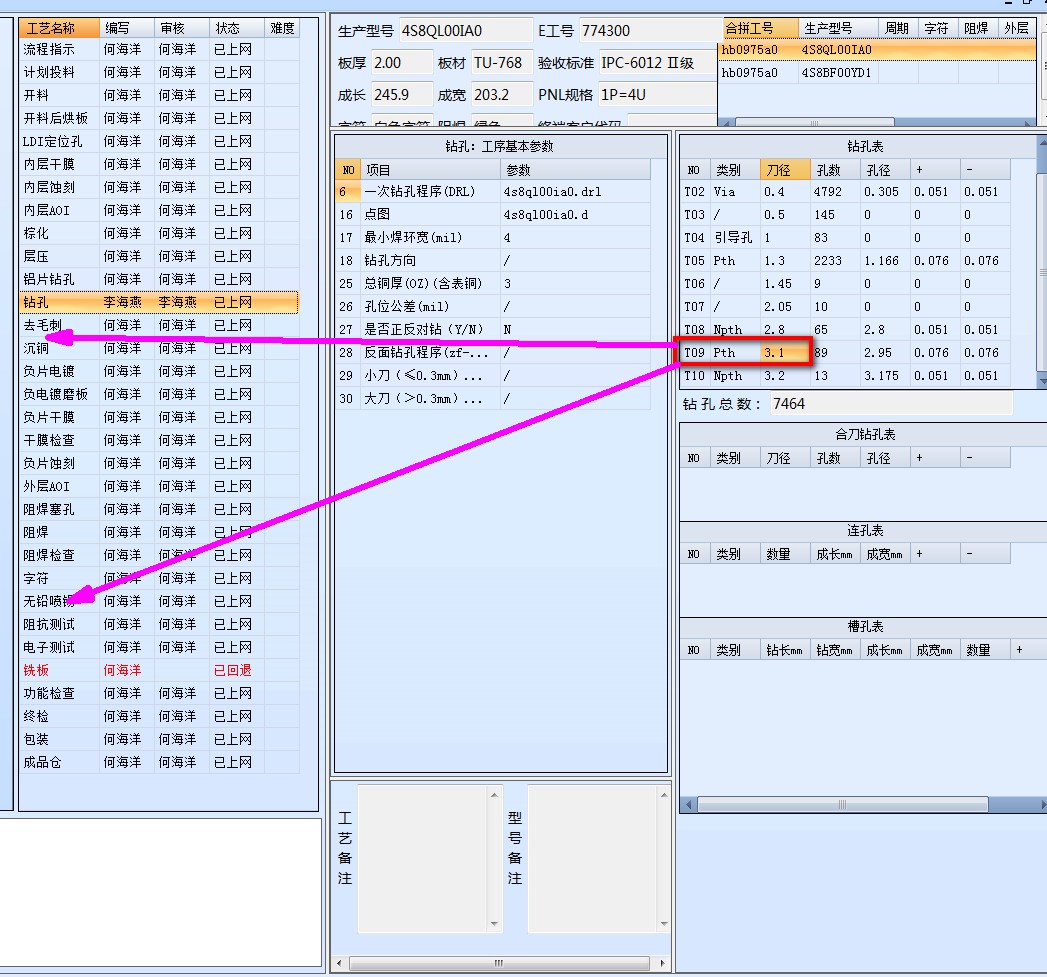
Task: Click the 钻长mm header in 槽孔表
Action: [x=785, y=650]
